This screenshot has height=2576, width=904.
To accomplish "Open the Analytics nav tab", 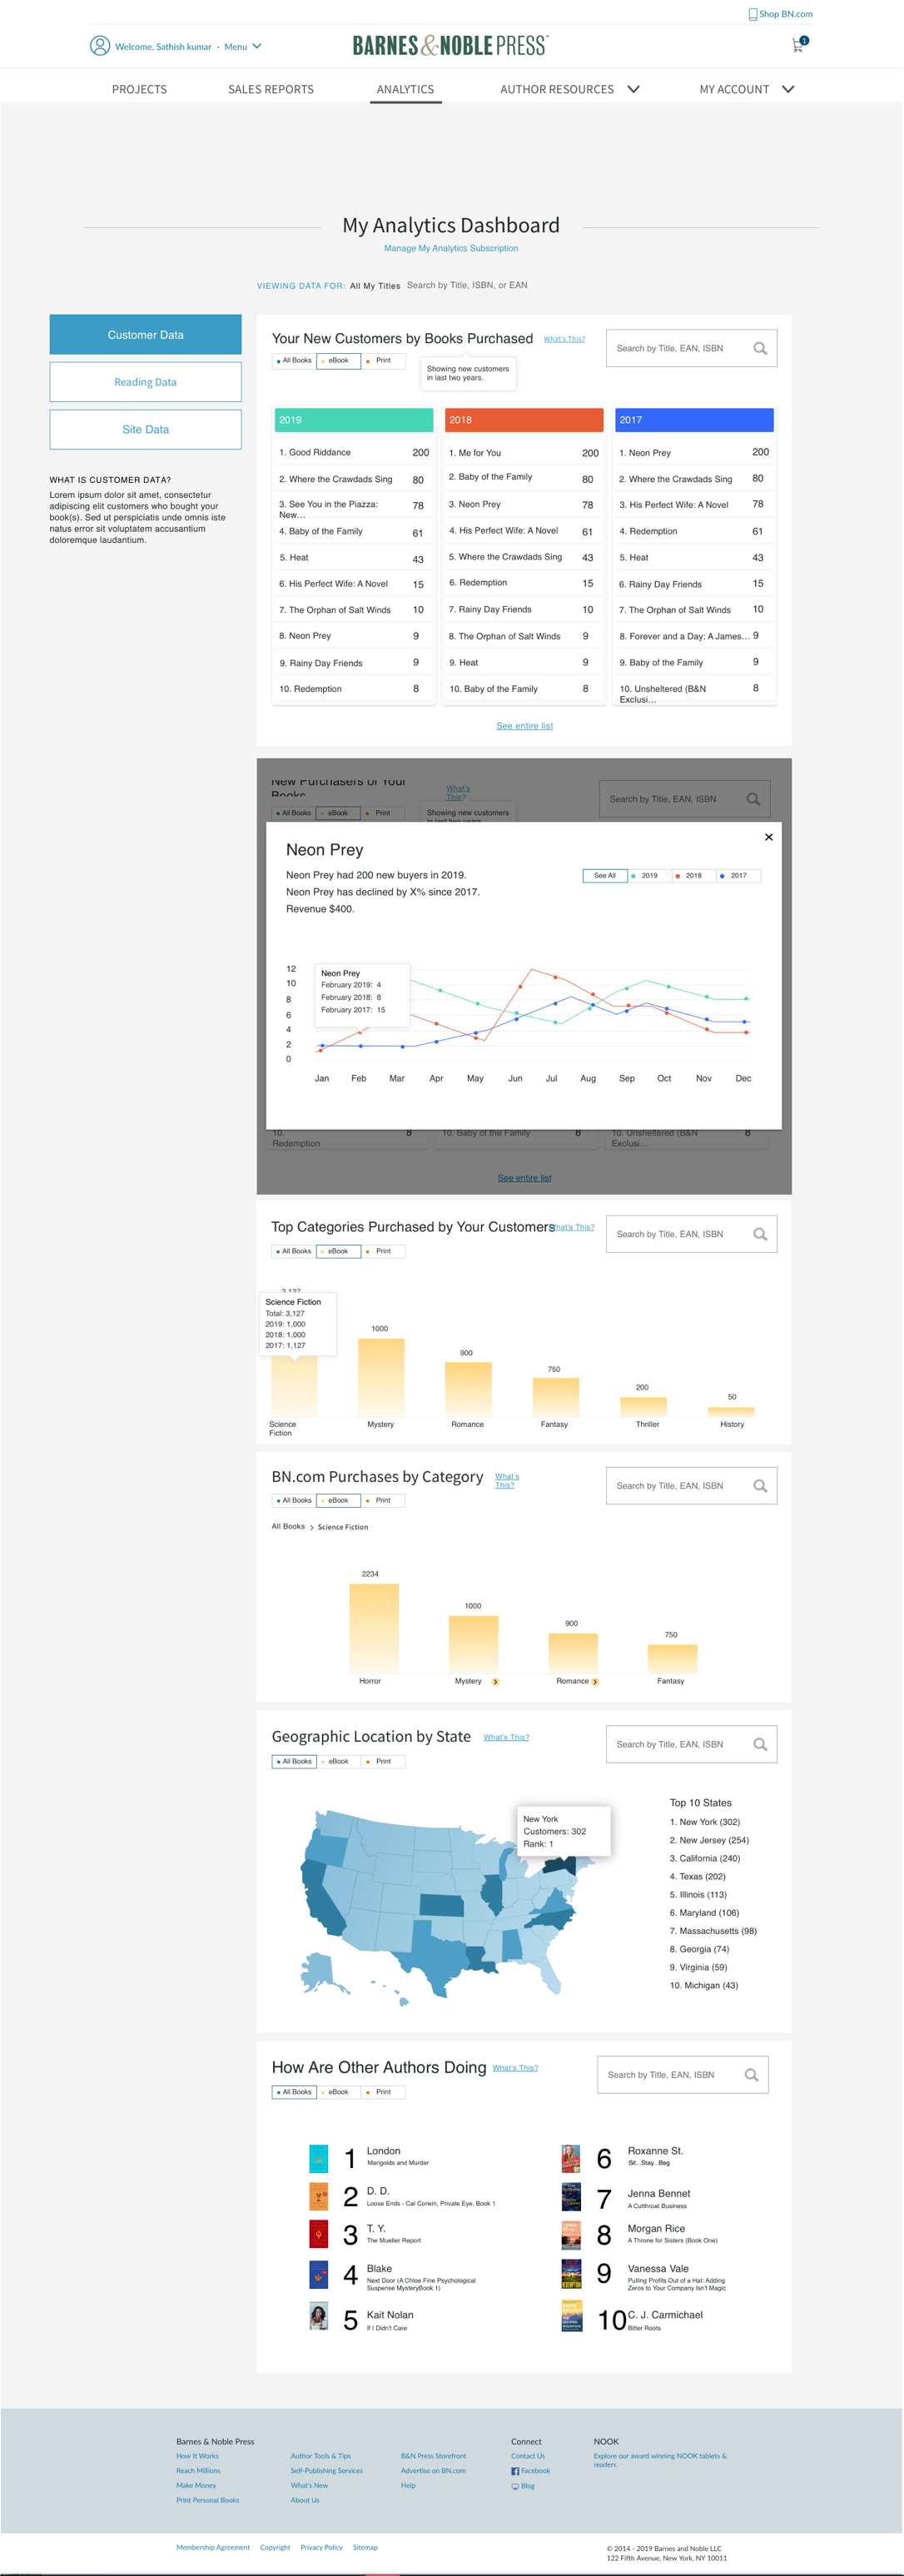I will point(405,90).
